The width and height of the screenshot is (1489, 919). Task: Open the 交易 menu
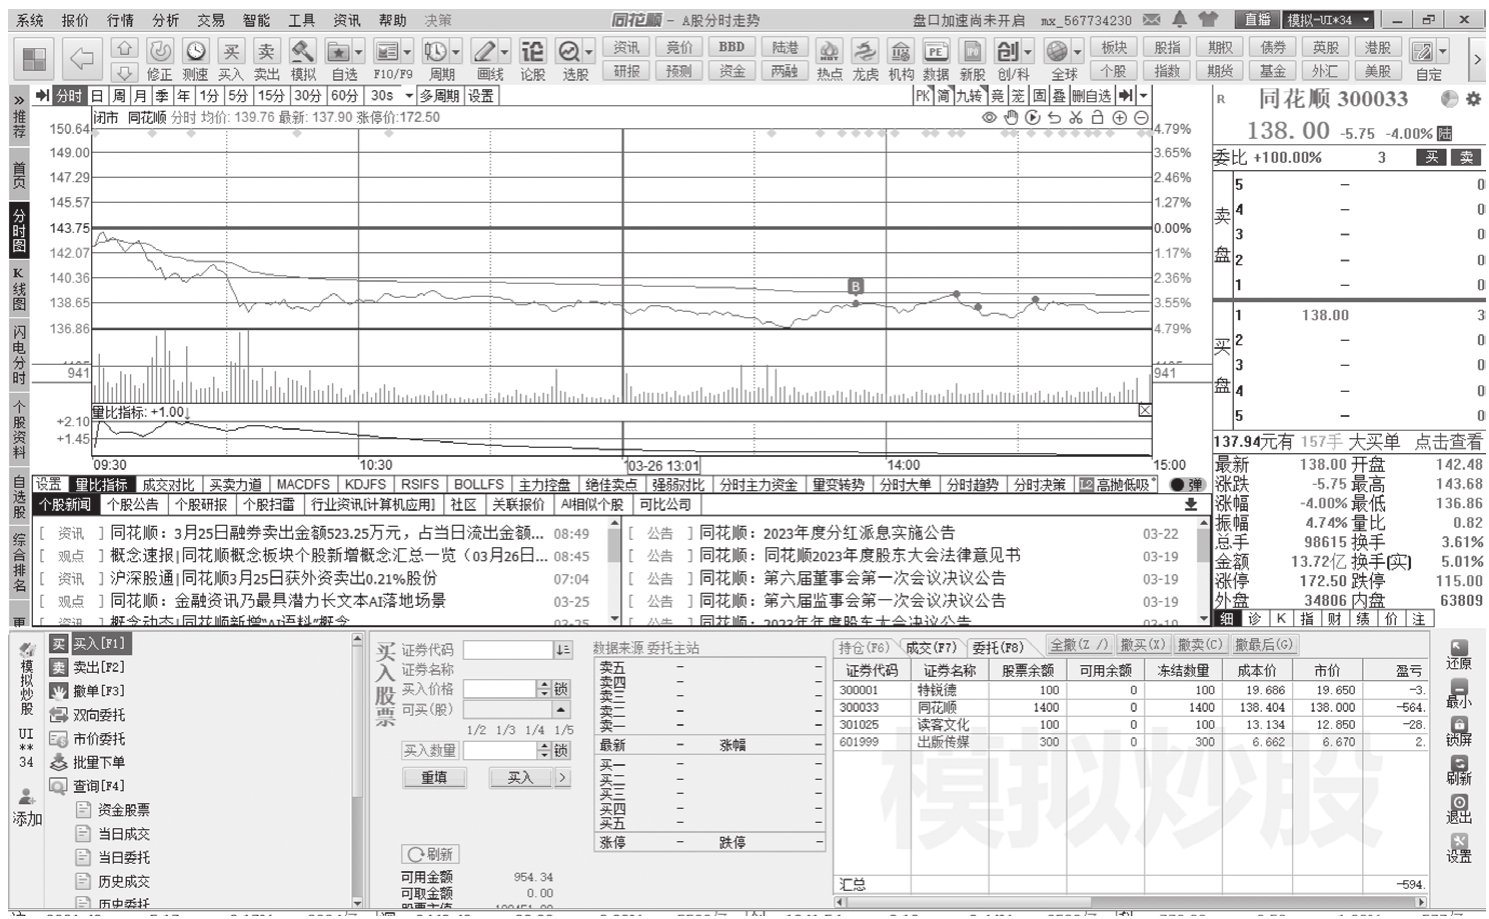(x=211, y=20)
